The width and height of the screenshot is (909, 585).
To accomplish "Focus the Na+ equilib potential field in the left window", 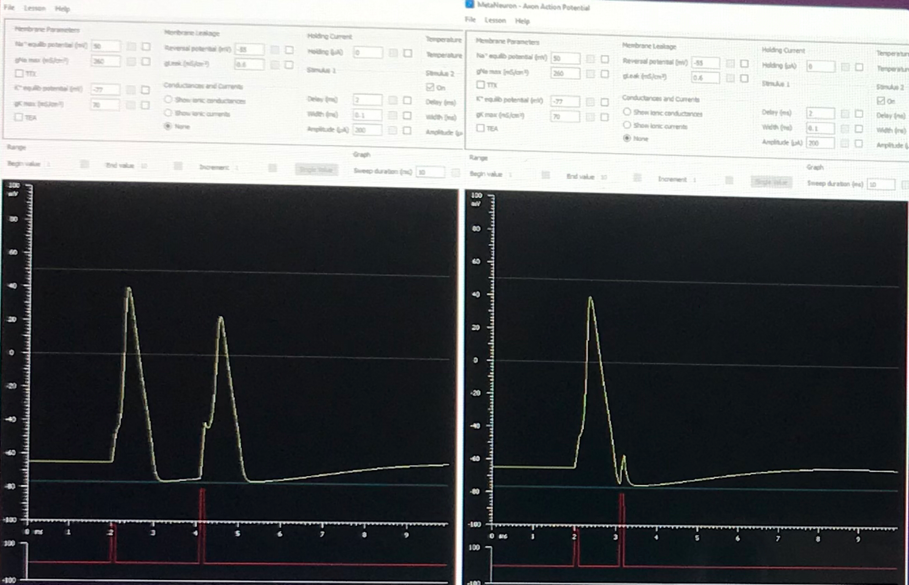I will (106, 46).
